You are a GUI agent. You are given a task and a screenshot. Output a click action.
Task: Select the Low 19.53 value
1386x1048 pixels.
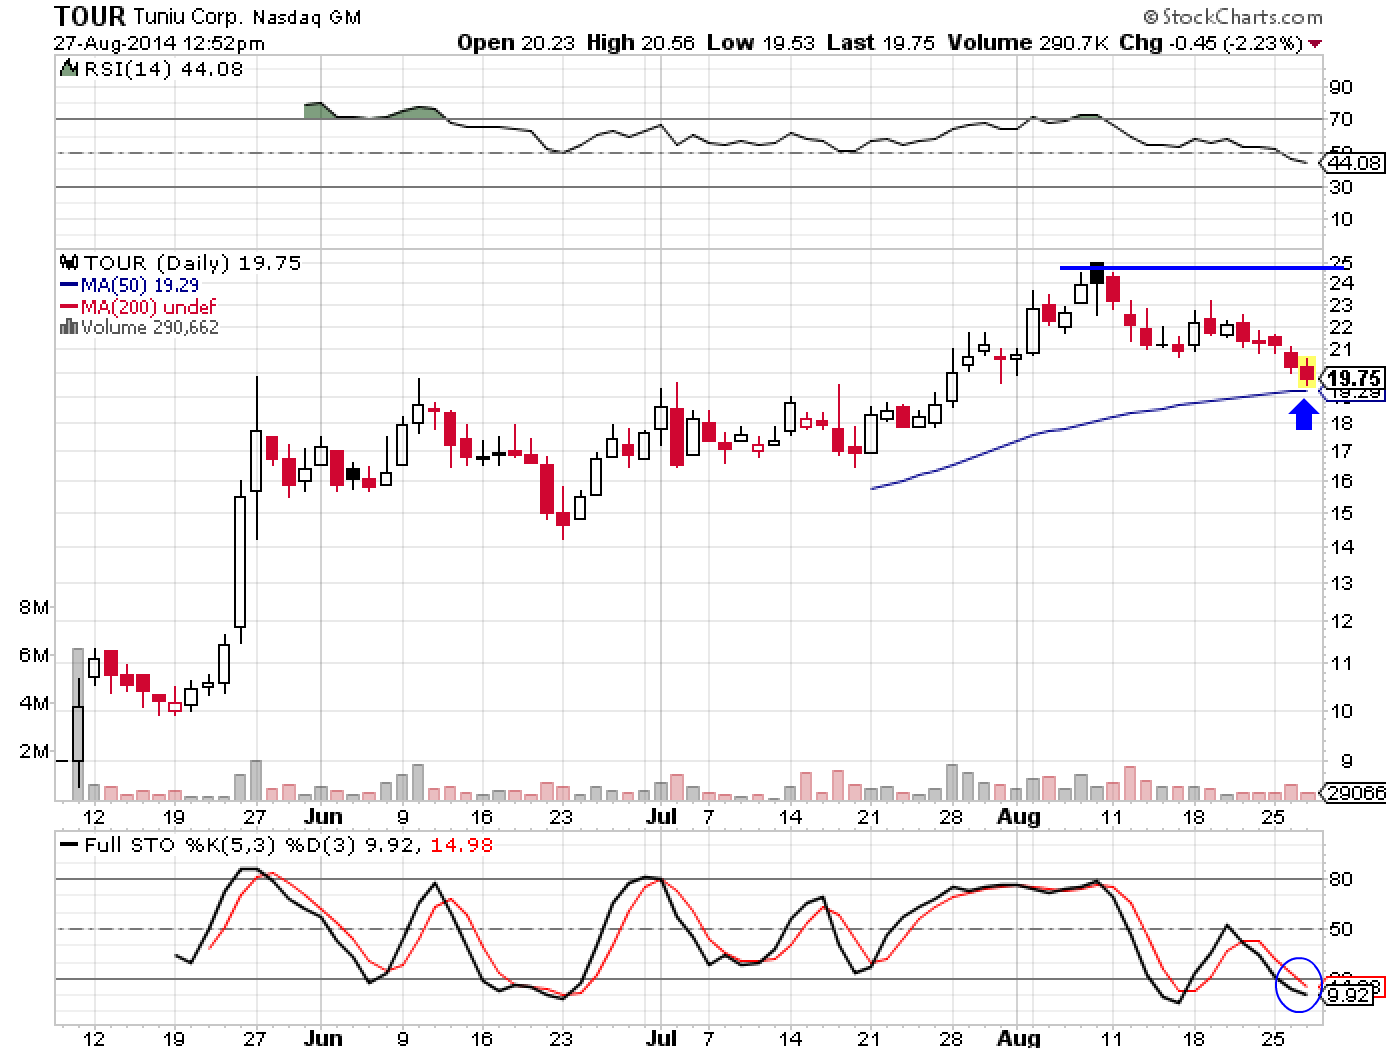[x=760, y=43]
